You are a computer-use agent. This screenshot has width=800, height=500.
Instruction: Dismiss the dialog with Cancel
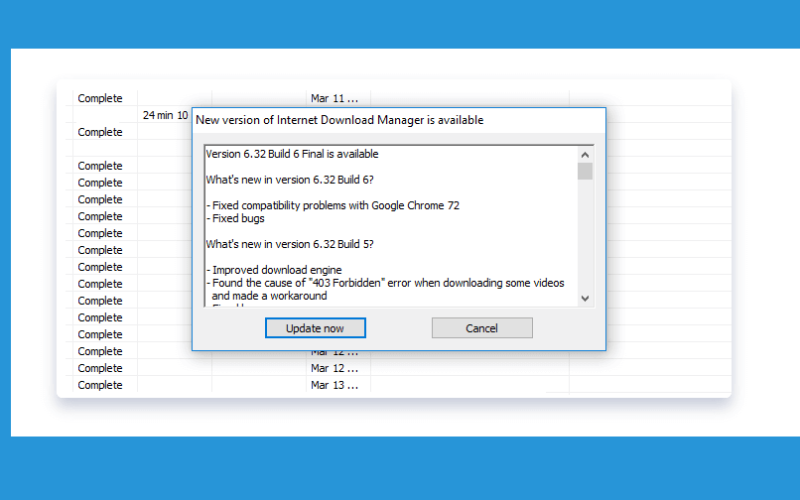coord(482,328)
